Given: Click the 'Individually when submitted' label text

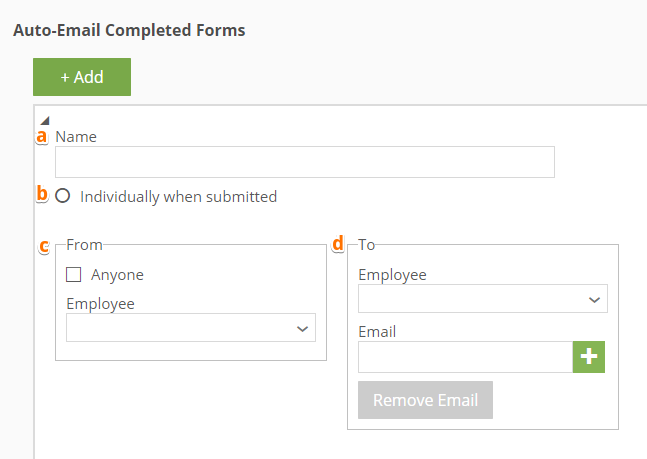Looking at the screenshot, I should pyautogui.click(x=178, y=197).
